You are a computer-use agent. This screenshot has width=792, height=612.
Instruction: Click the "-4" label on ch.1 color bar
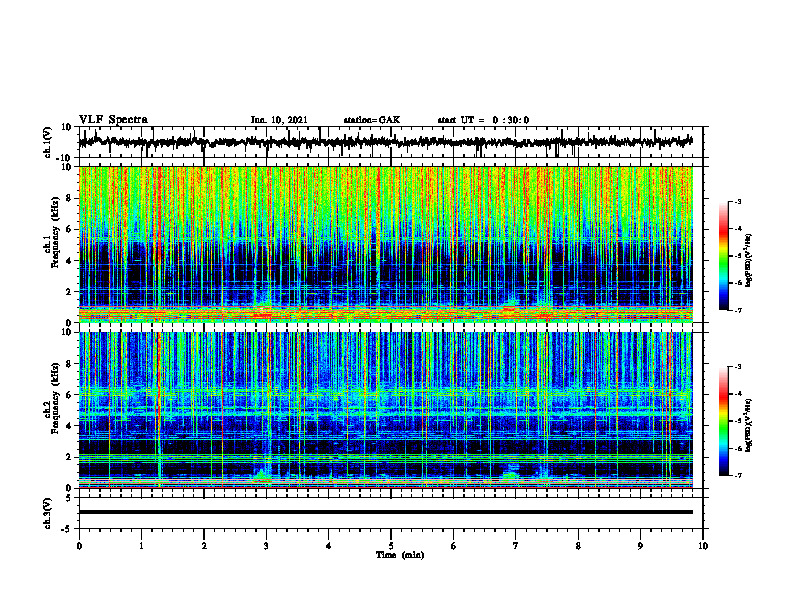pyautogui.click(x=738, y=229)
